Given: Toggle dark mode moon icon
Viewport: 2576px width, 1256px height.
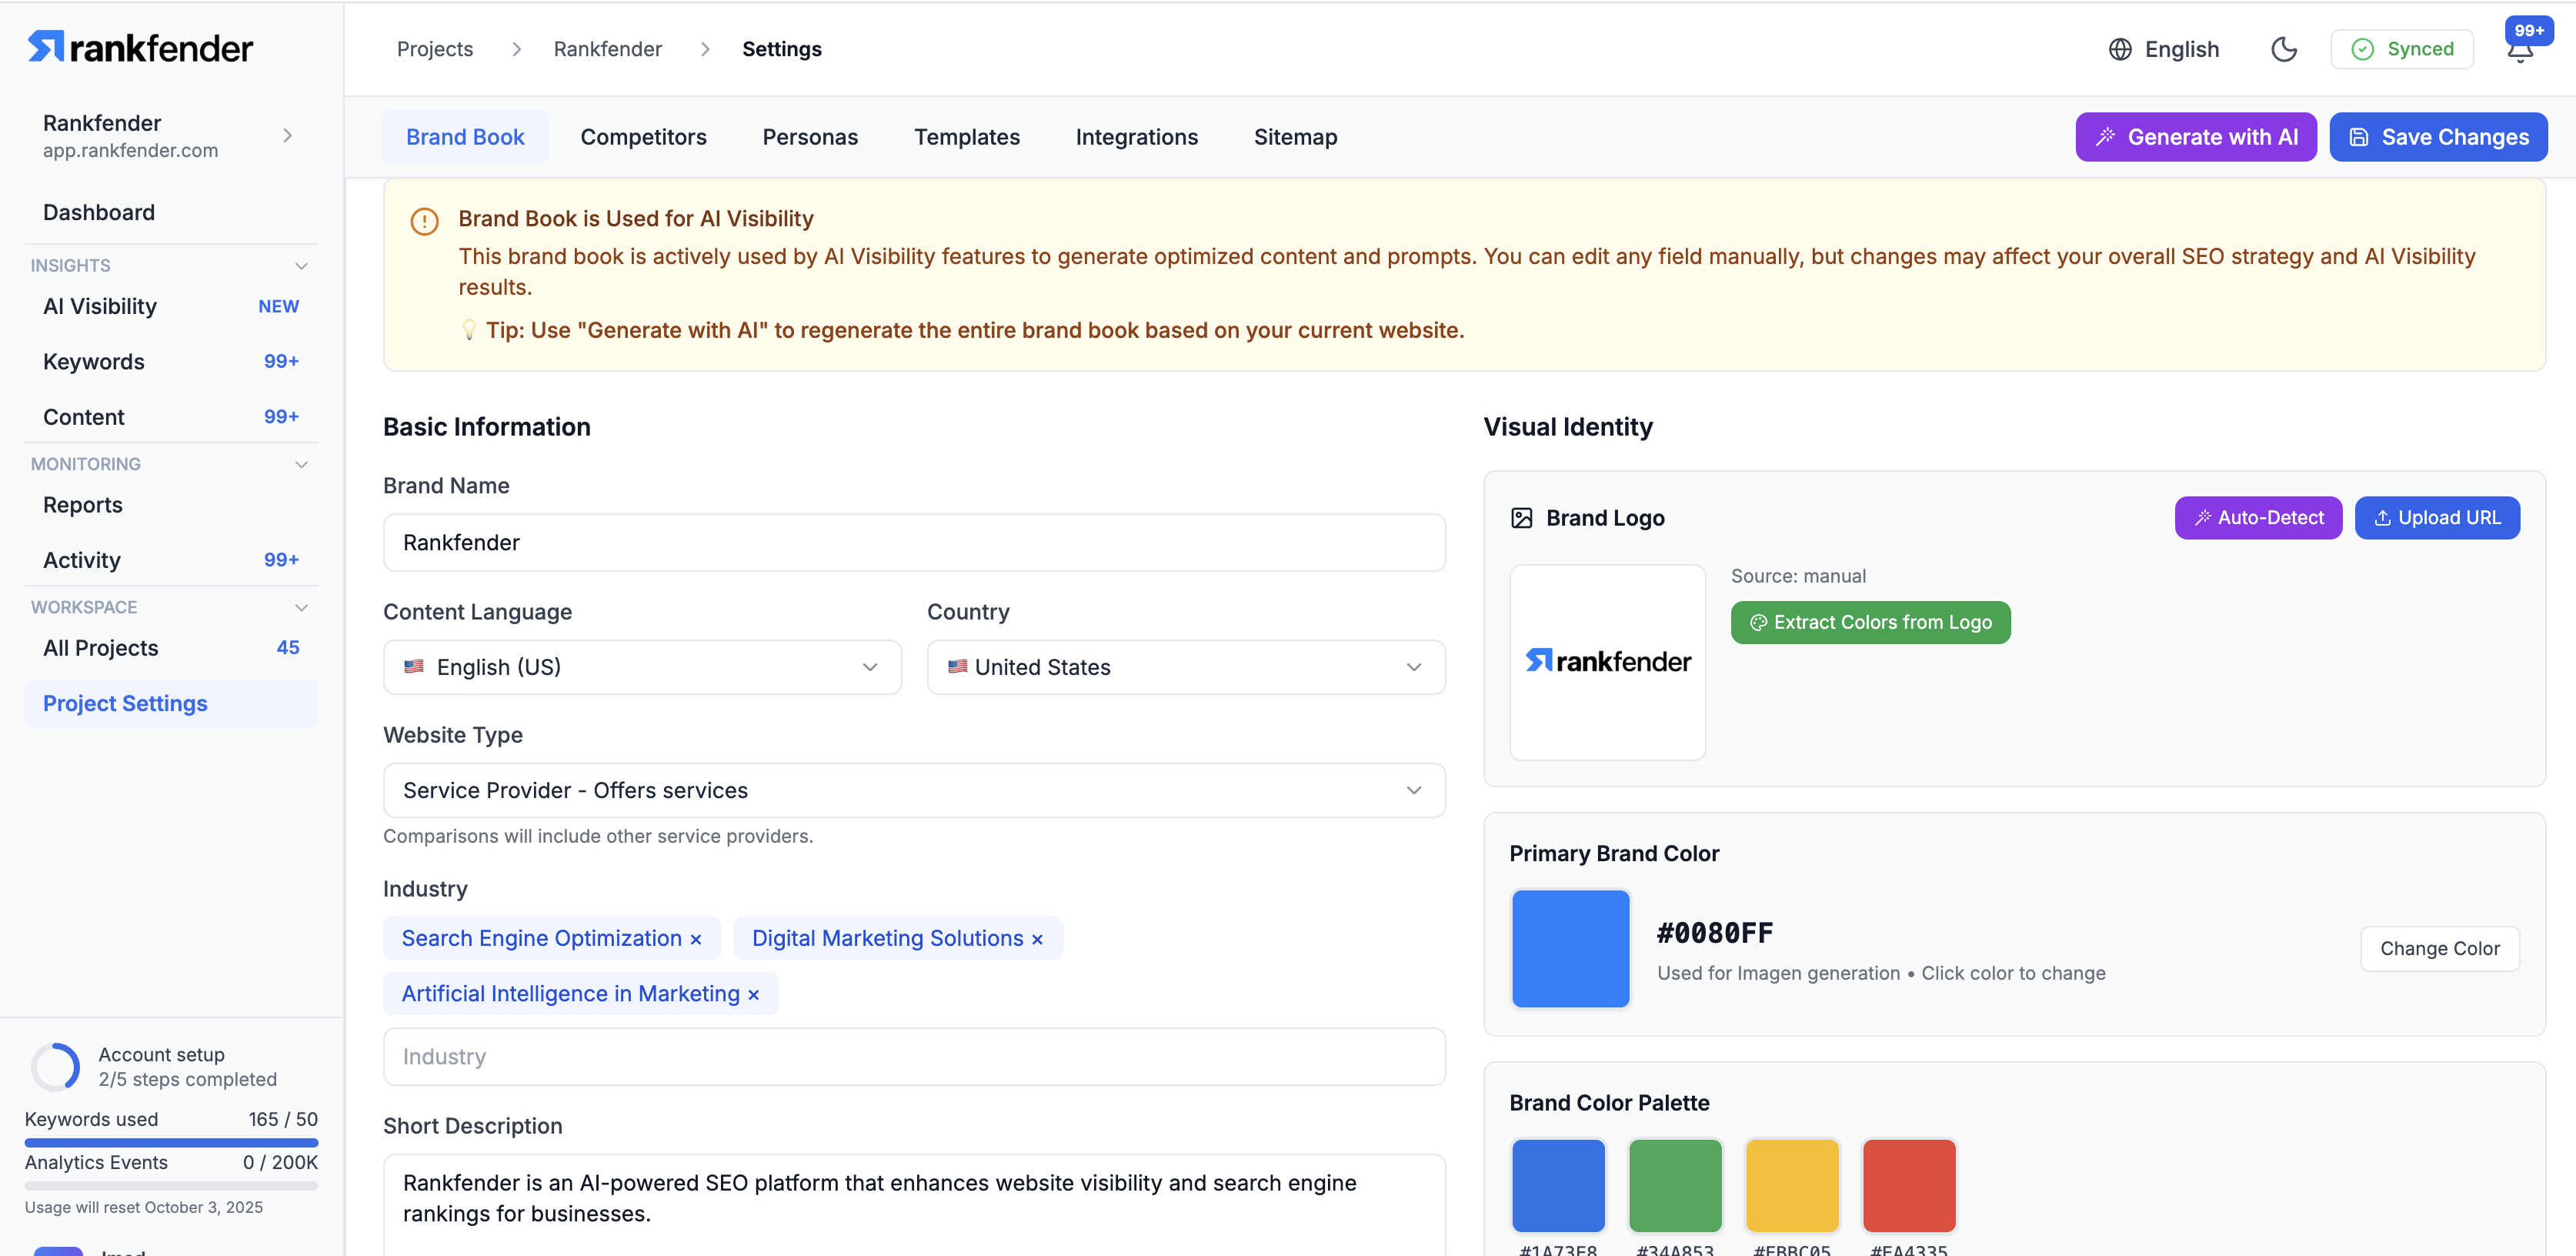Looking at the screenshot, I should [x=2283, y=49].
